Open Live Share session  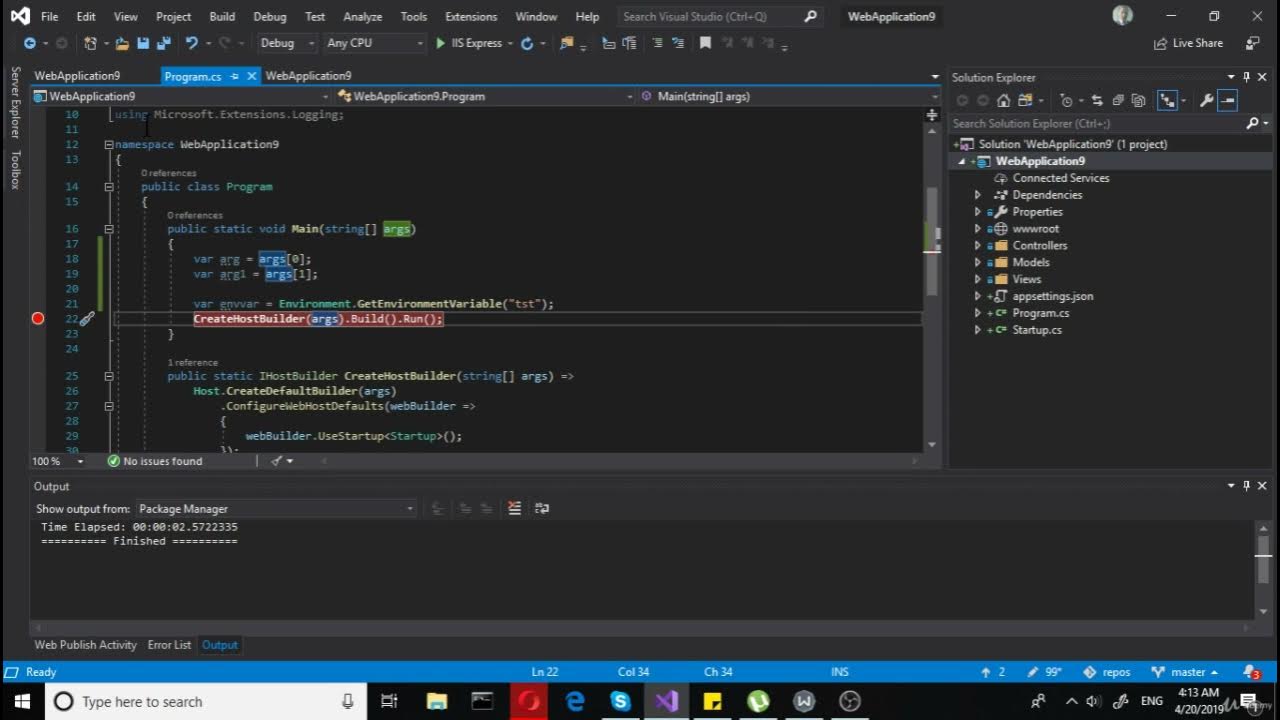pos(1188,43)
